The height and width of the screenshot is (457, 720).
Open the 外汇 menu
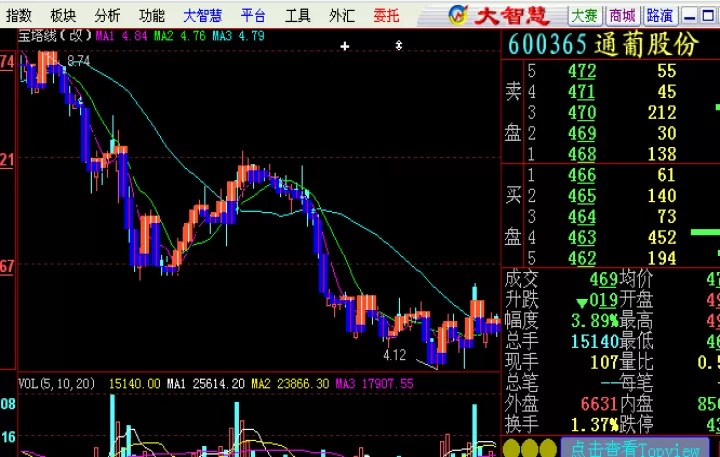[x=342, y=16]
